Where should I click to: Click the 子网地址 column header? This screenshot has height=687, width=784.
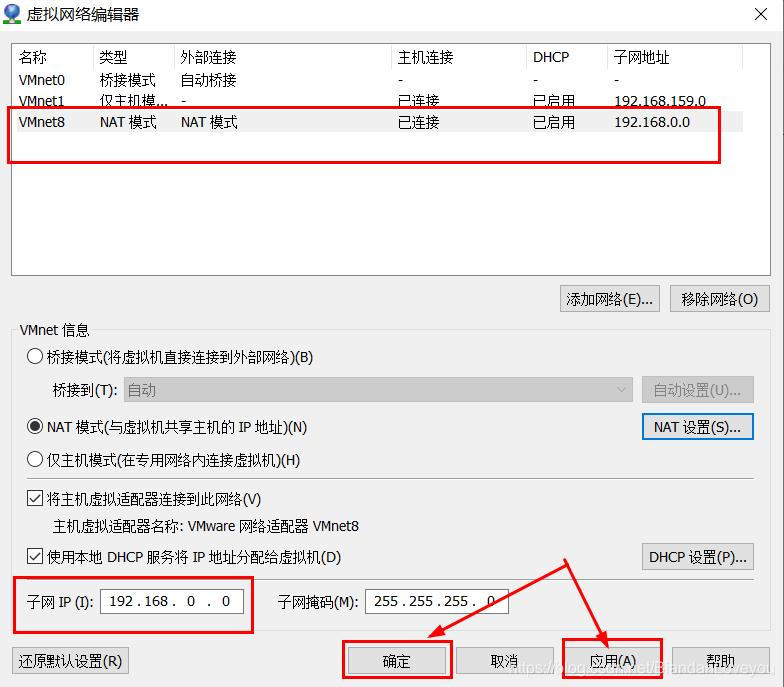click(x=675, y=57)
